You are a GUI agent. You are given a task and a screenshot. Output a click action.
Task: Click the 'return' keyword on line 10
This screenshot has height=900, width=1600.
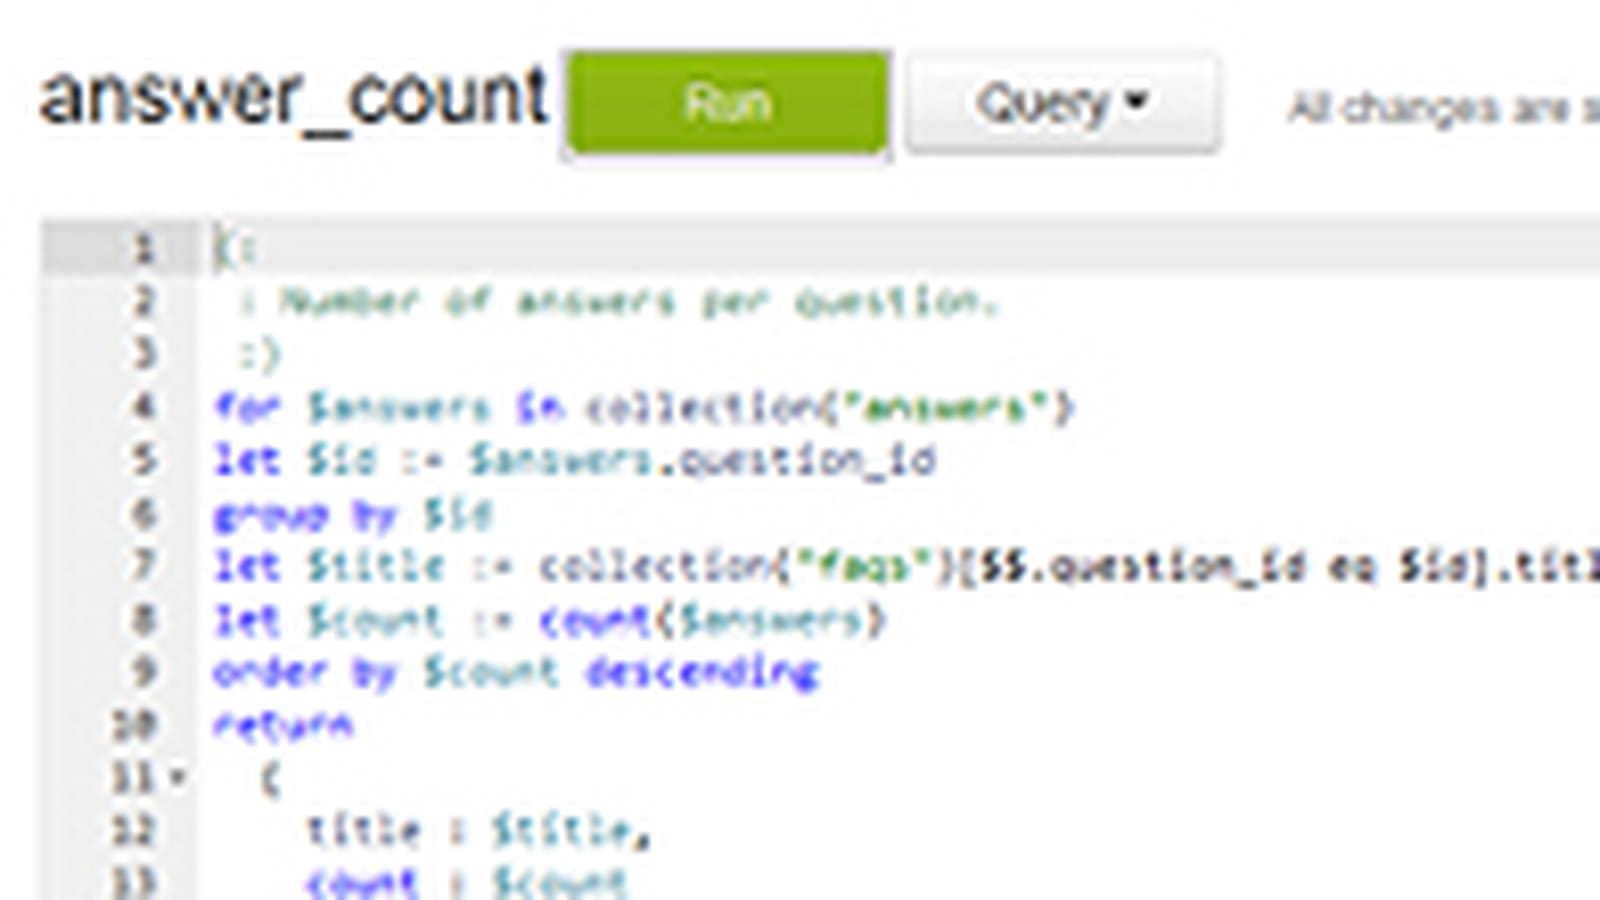(284, 725)
